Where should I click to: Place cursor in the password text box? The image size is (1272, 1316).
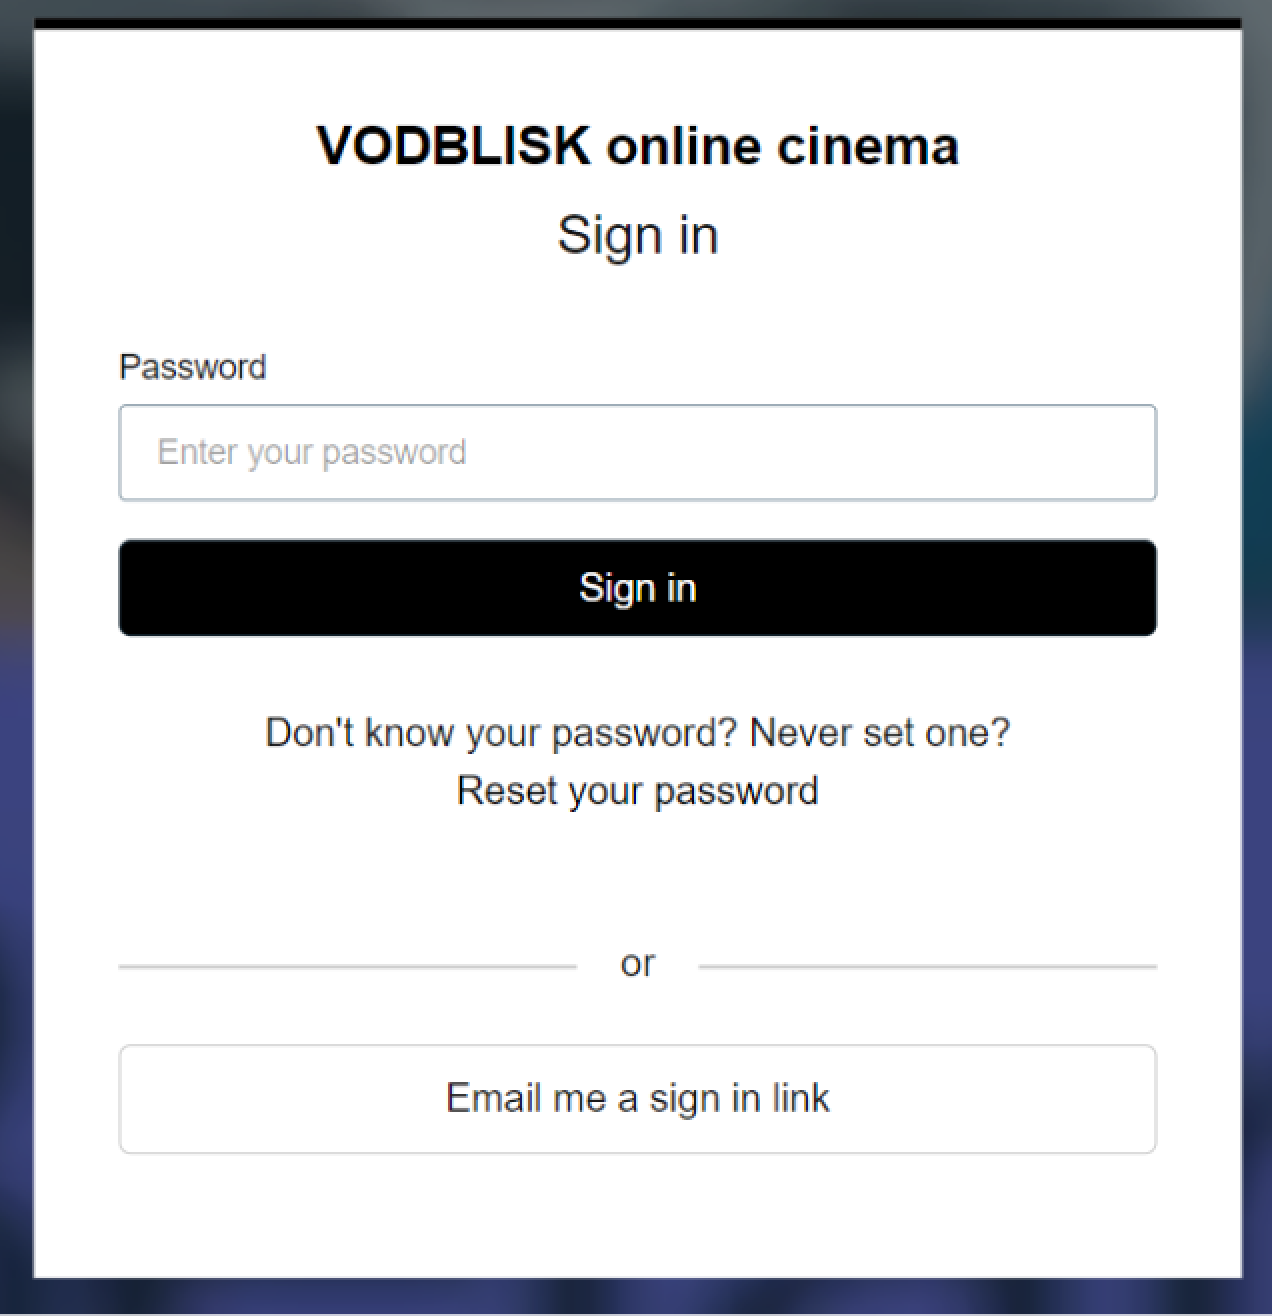(x=637, y=452)
